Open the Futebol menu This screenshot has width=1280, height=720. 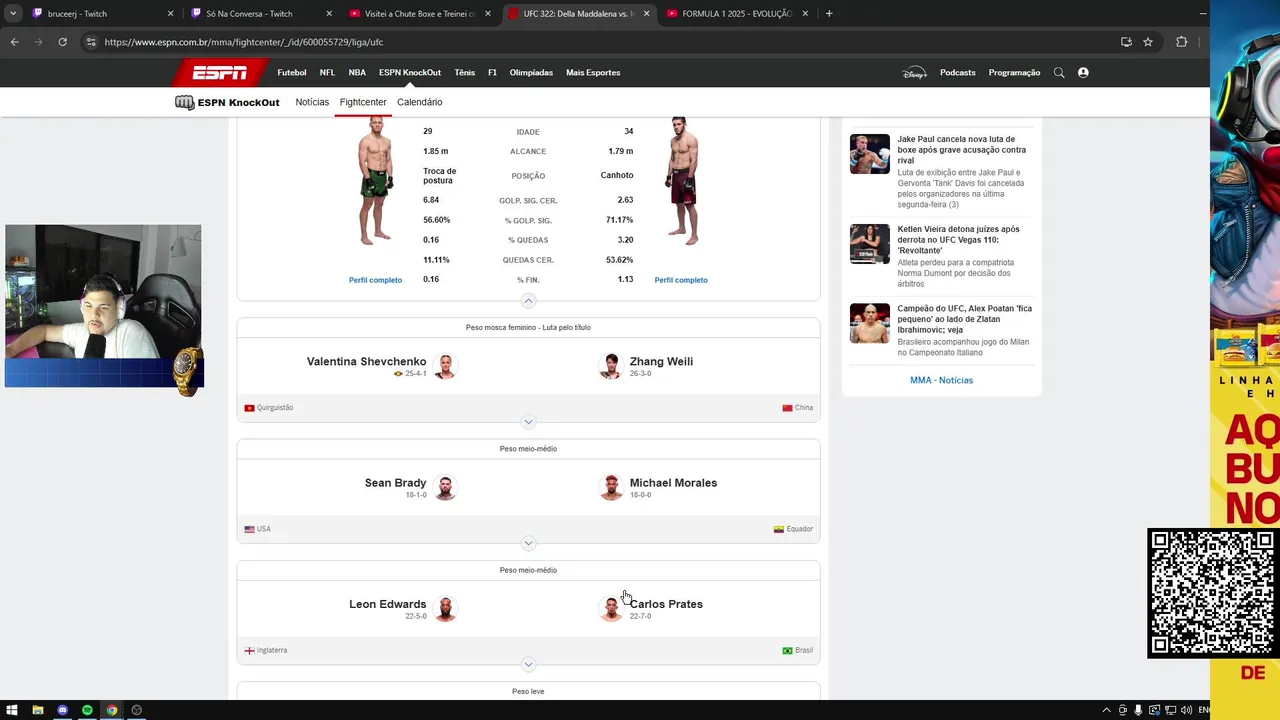pos(292,73)
